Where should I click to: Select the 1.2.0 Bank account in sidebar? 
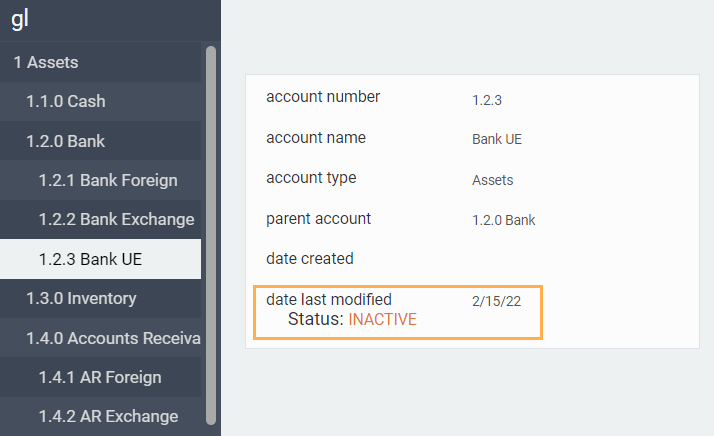pyautogui.click(x=65, y=141)
